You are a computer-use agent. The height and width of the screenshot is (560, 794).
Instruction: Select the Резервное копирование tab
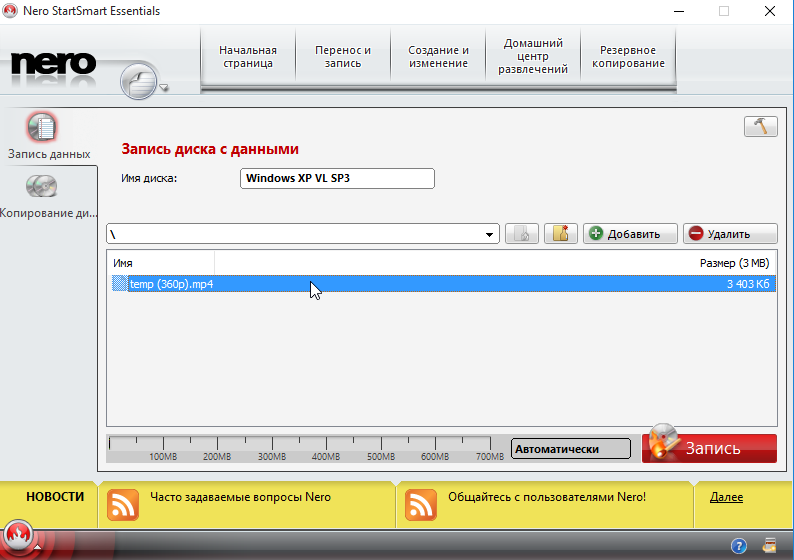click(628, 57)
